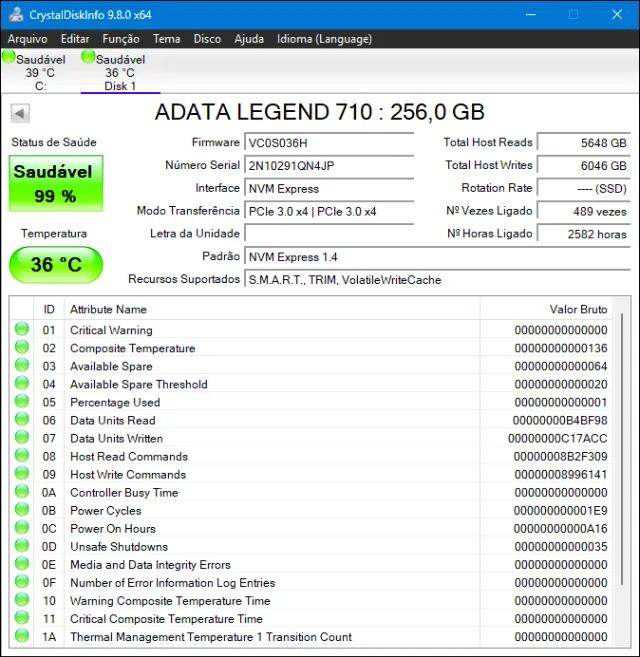The image size is (640, 657).
Task: Click raw value 0000000B4BF98
Action: point(560,420)
